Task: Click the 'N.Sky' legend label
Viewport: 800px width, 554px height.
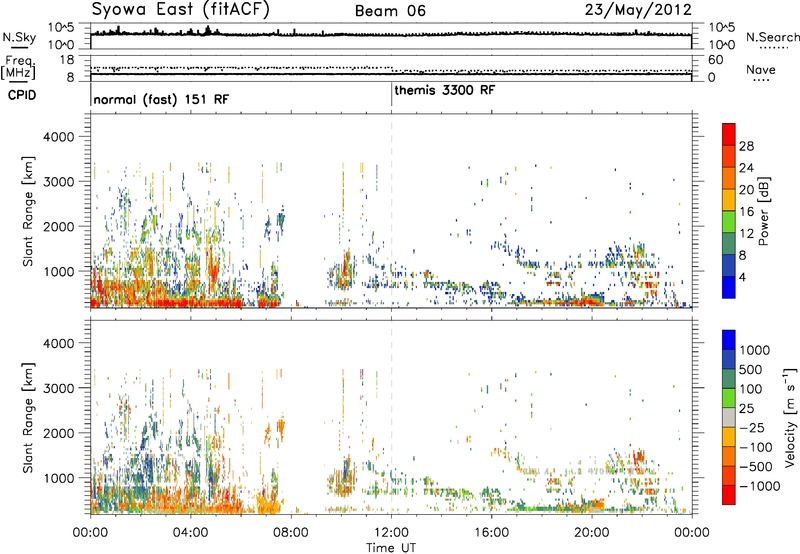Action: pos(19,37)
